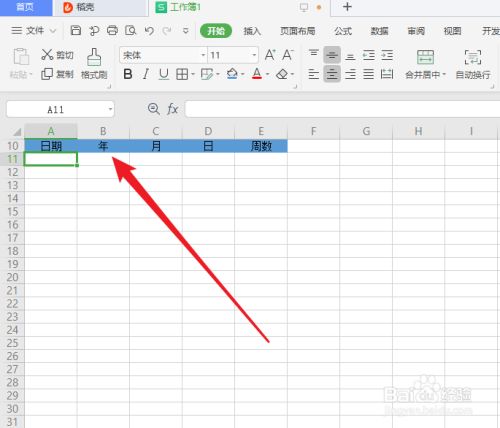Toggle bold formatting
The image size is (500, 428).
point(128,74)
